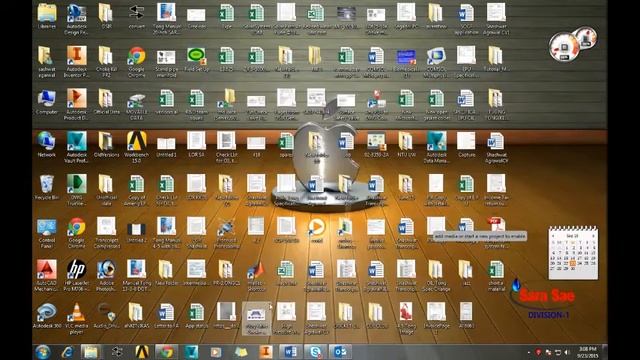Screen dimensions: 640x360
Task: Select the Official Data folder
Action: [106, 102]
